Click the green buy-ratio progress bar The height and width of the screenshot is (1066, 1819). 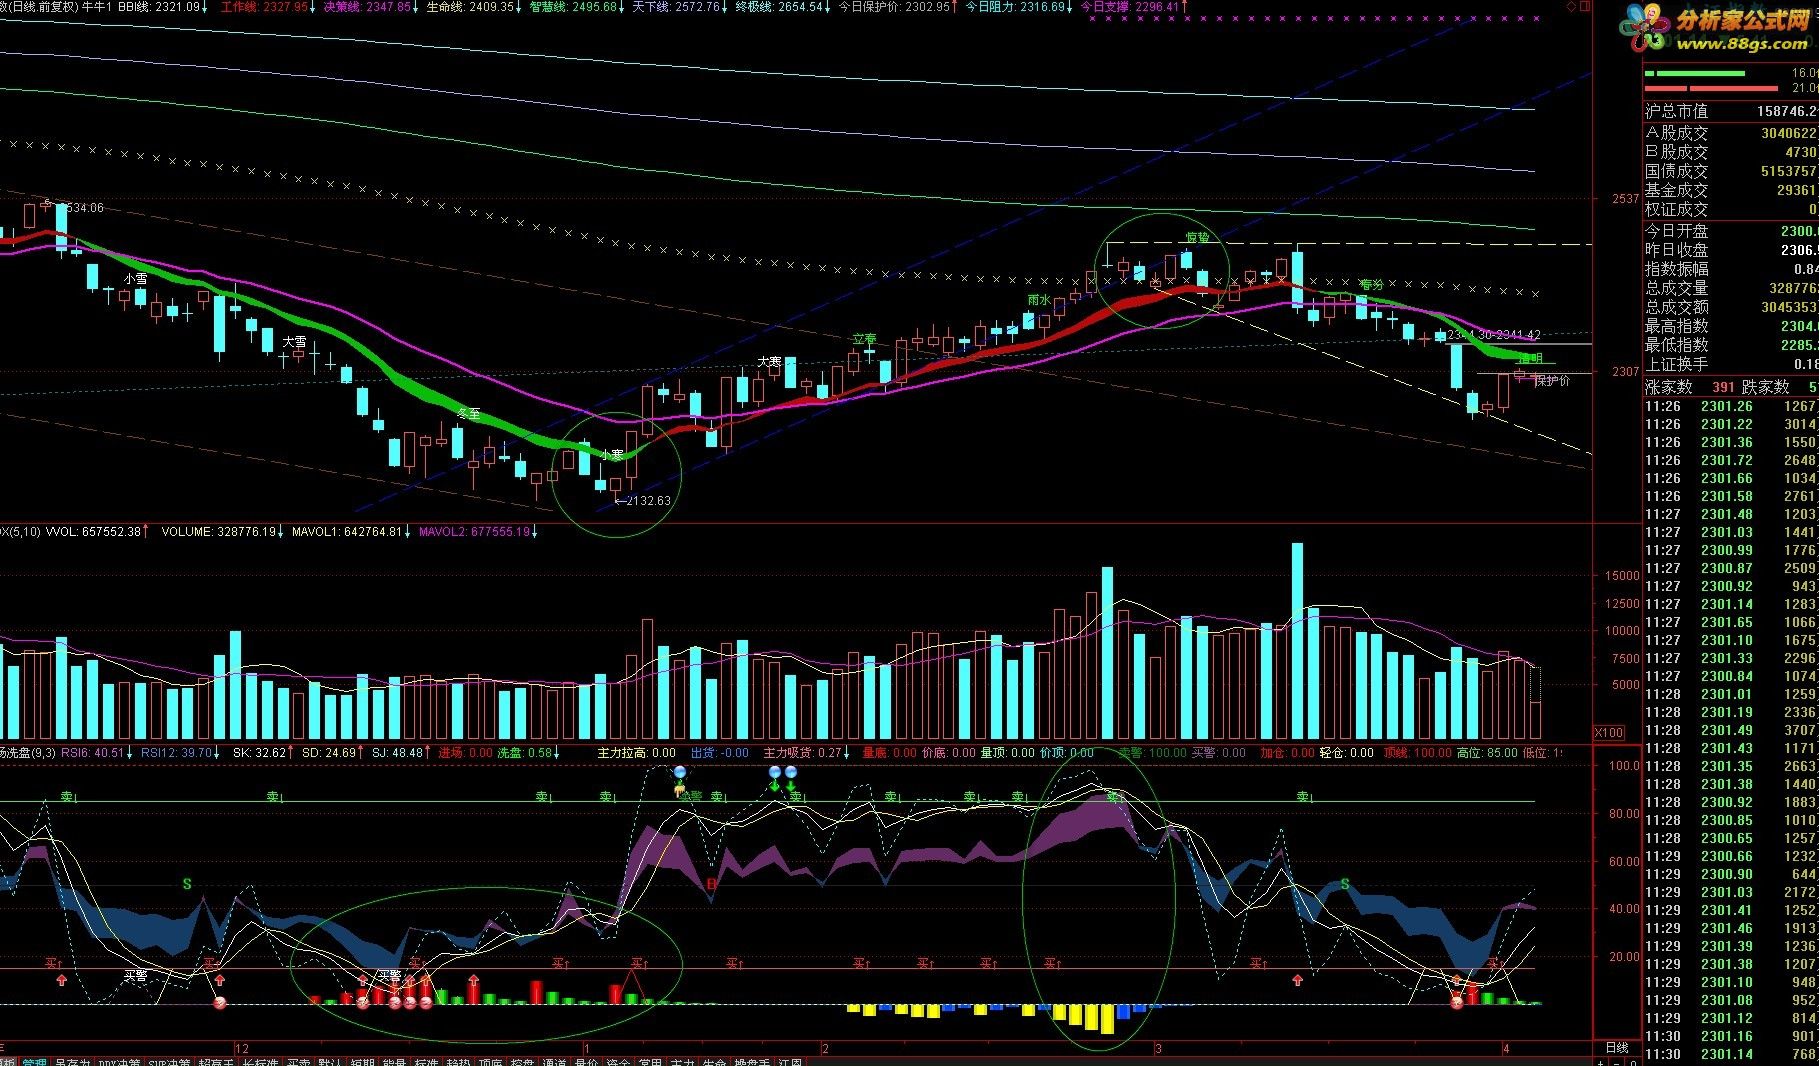(x=1695, y=73)
